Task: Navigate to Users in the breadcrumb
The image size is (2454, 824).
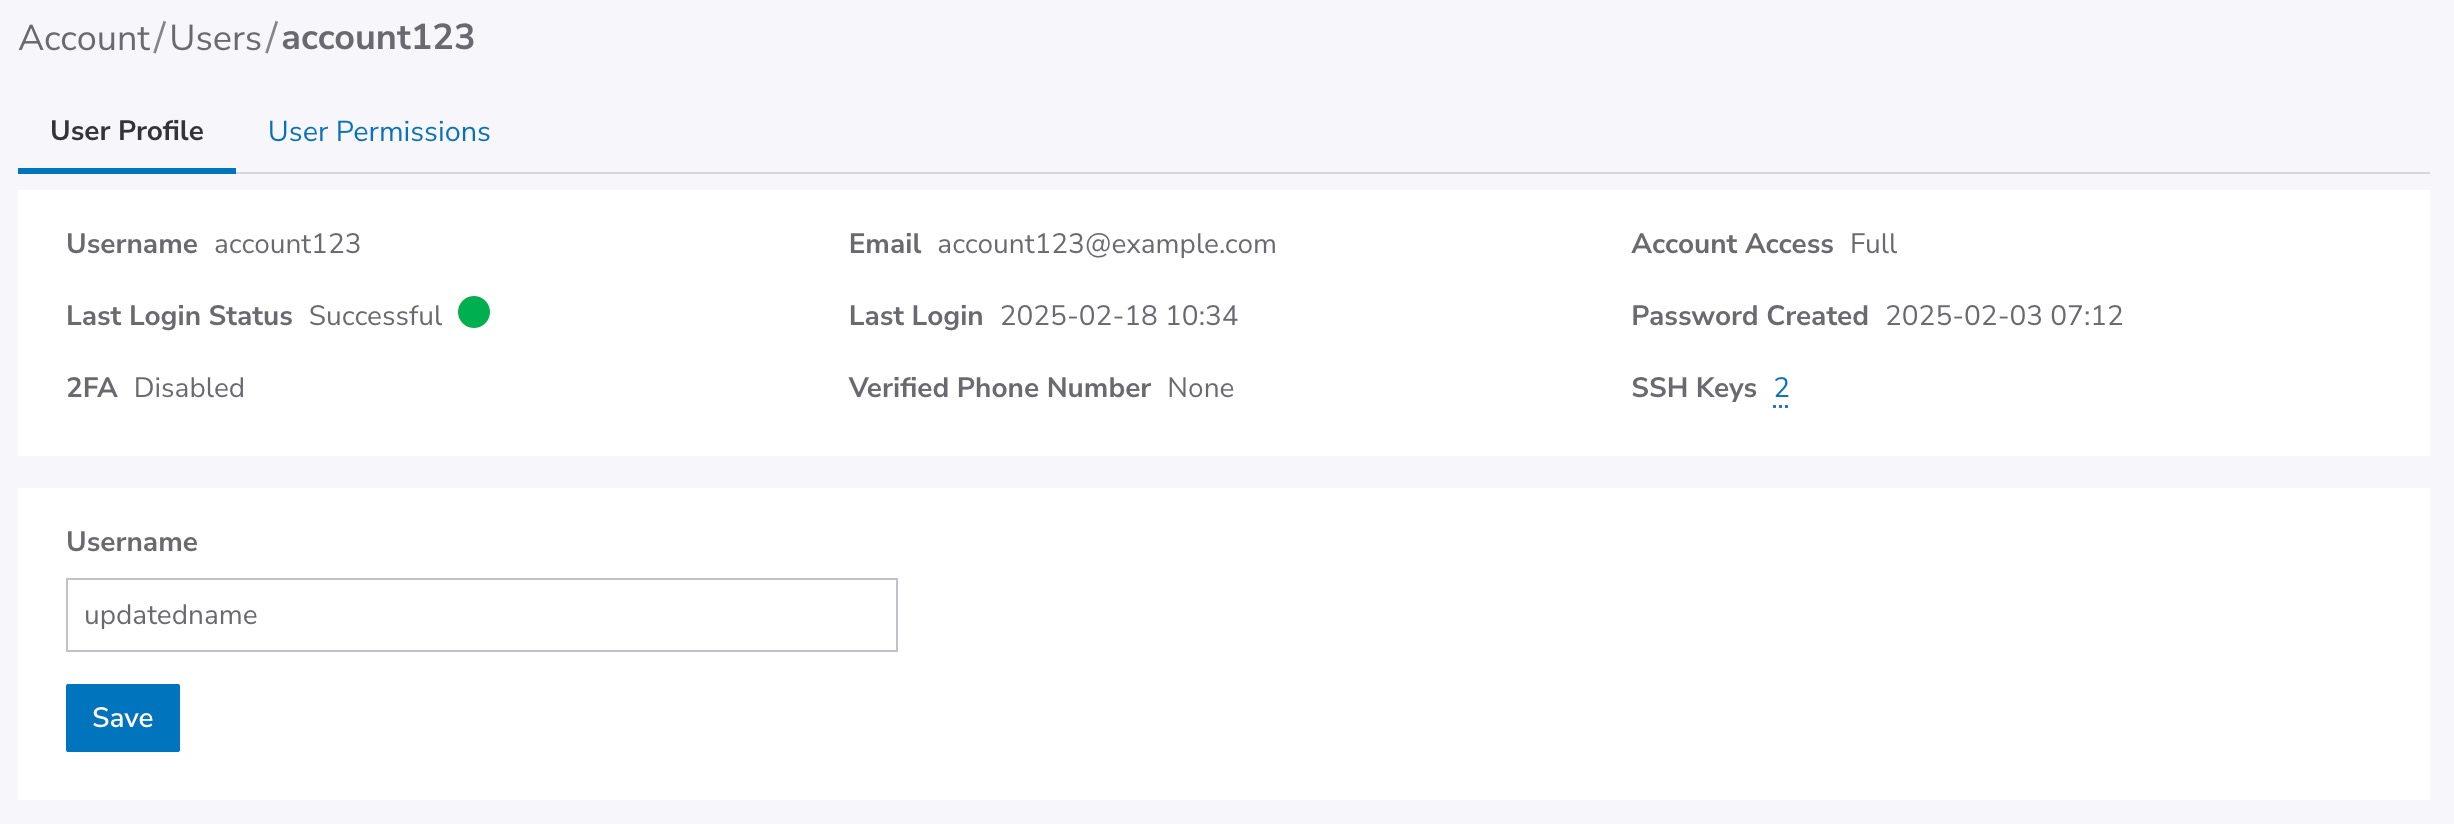Action: pos(215,38)
